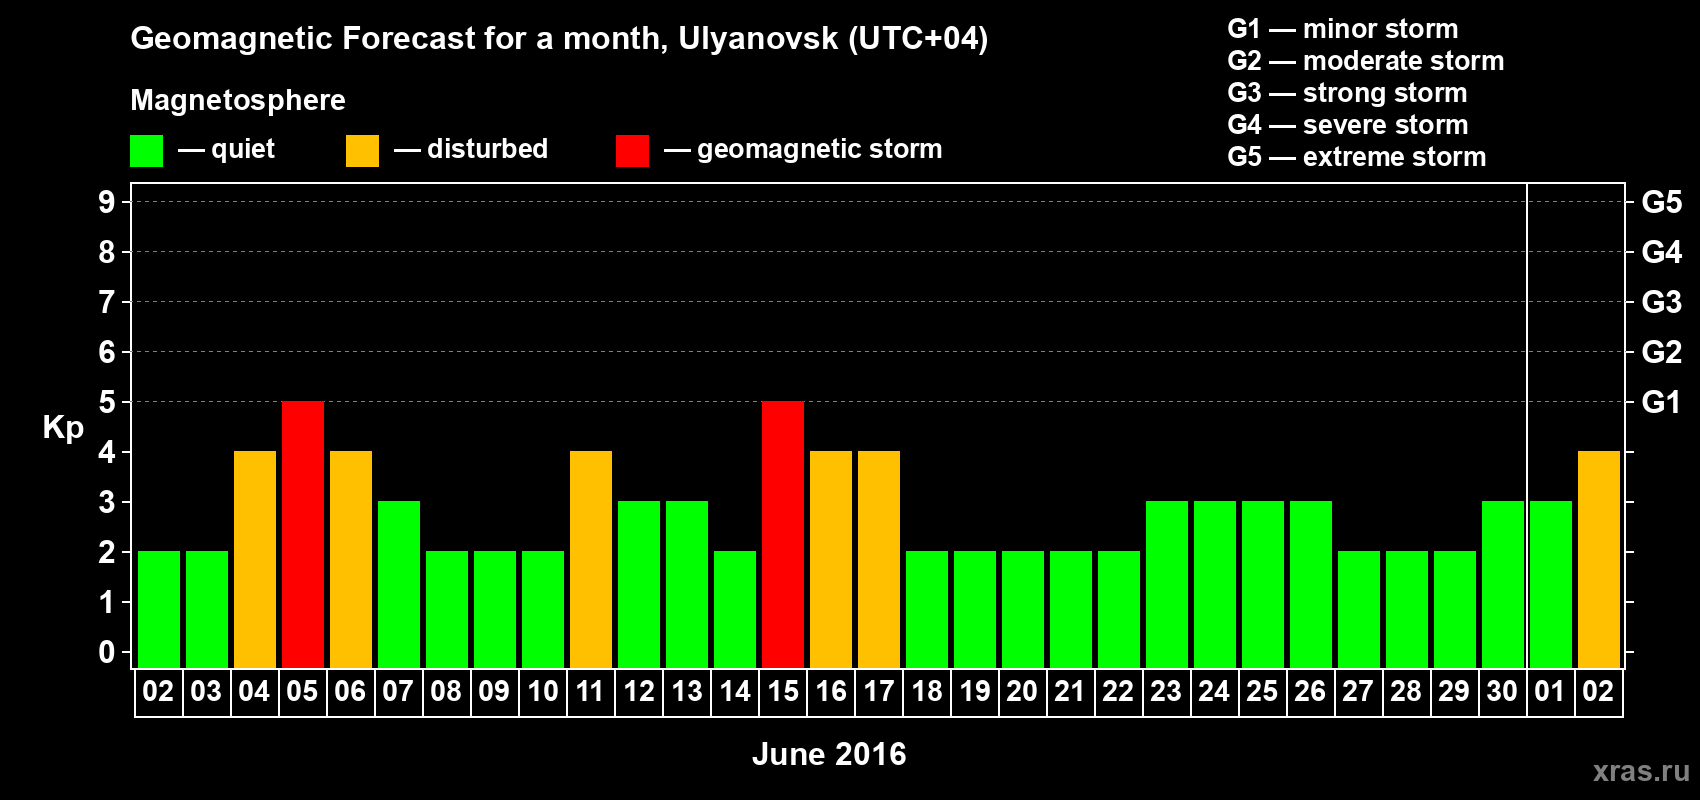Click the green bar above day 23

1167,585
